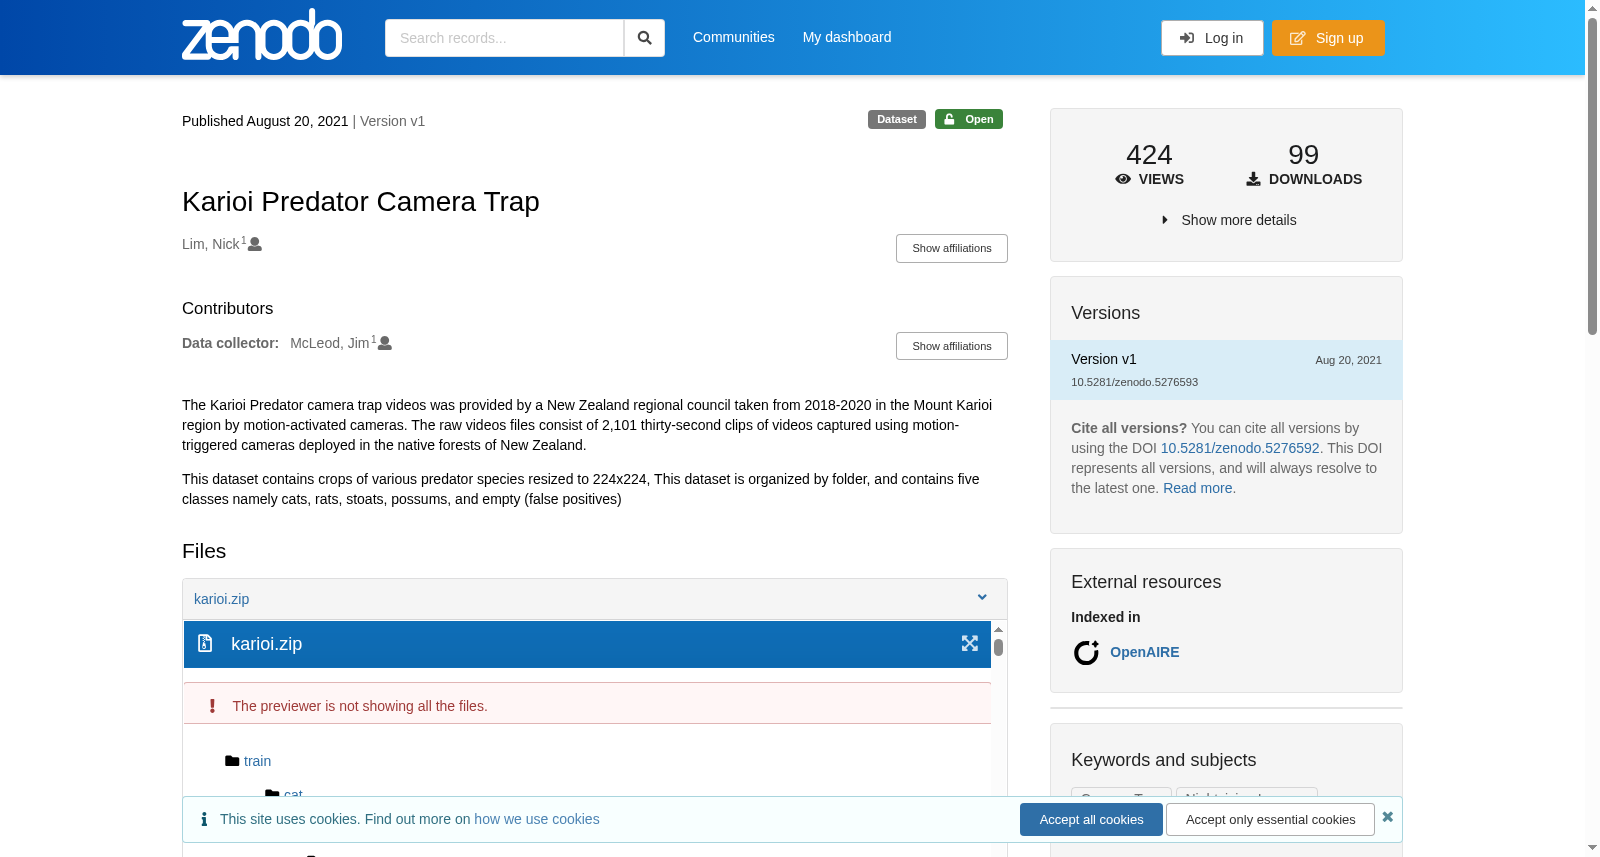The image size is (1600, 857).
Task: Click the version DOI 10.5281/zenodo.5276593 text
Action: click(1134, 382)
